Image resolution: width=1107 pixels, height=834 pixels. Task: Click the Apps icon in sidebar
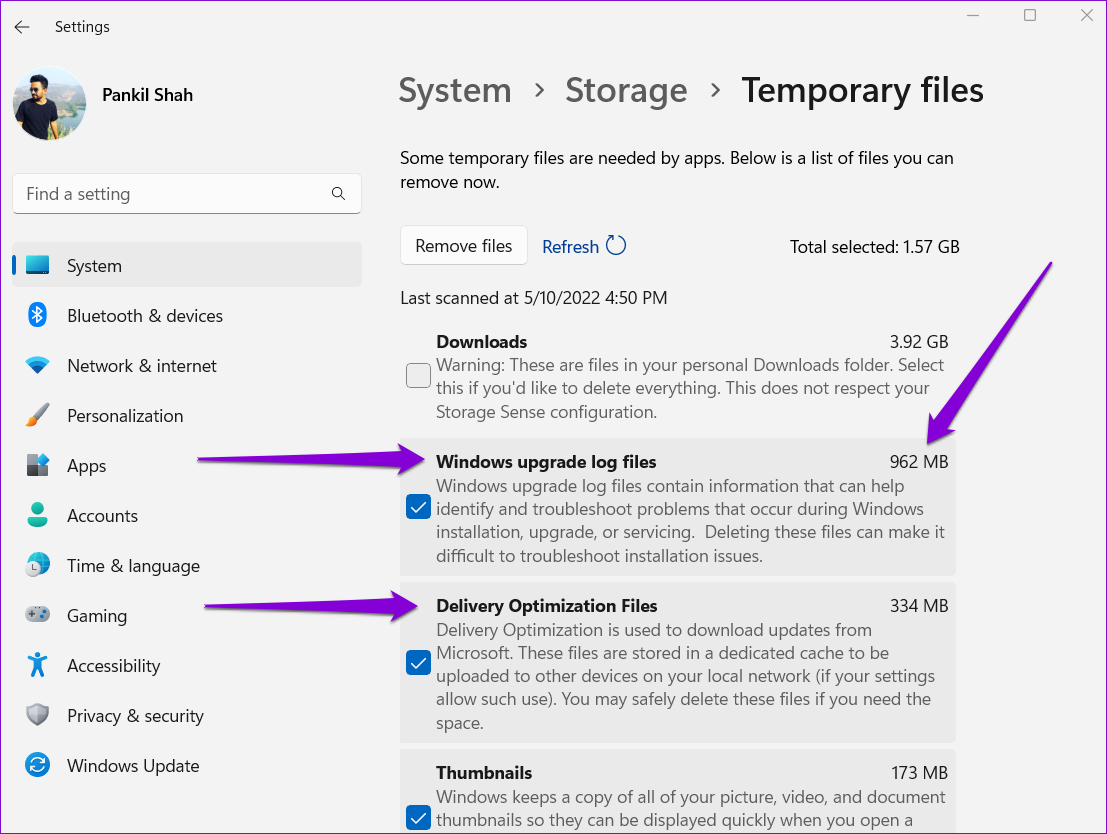pos(37,465)
